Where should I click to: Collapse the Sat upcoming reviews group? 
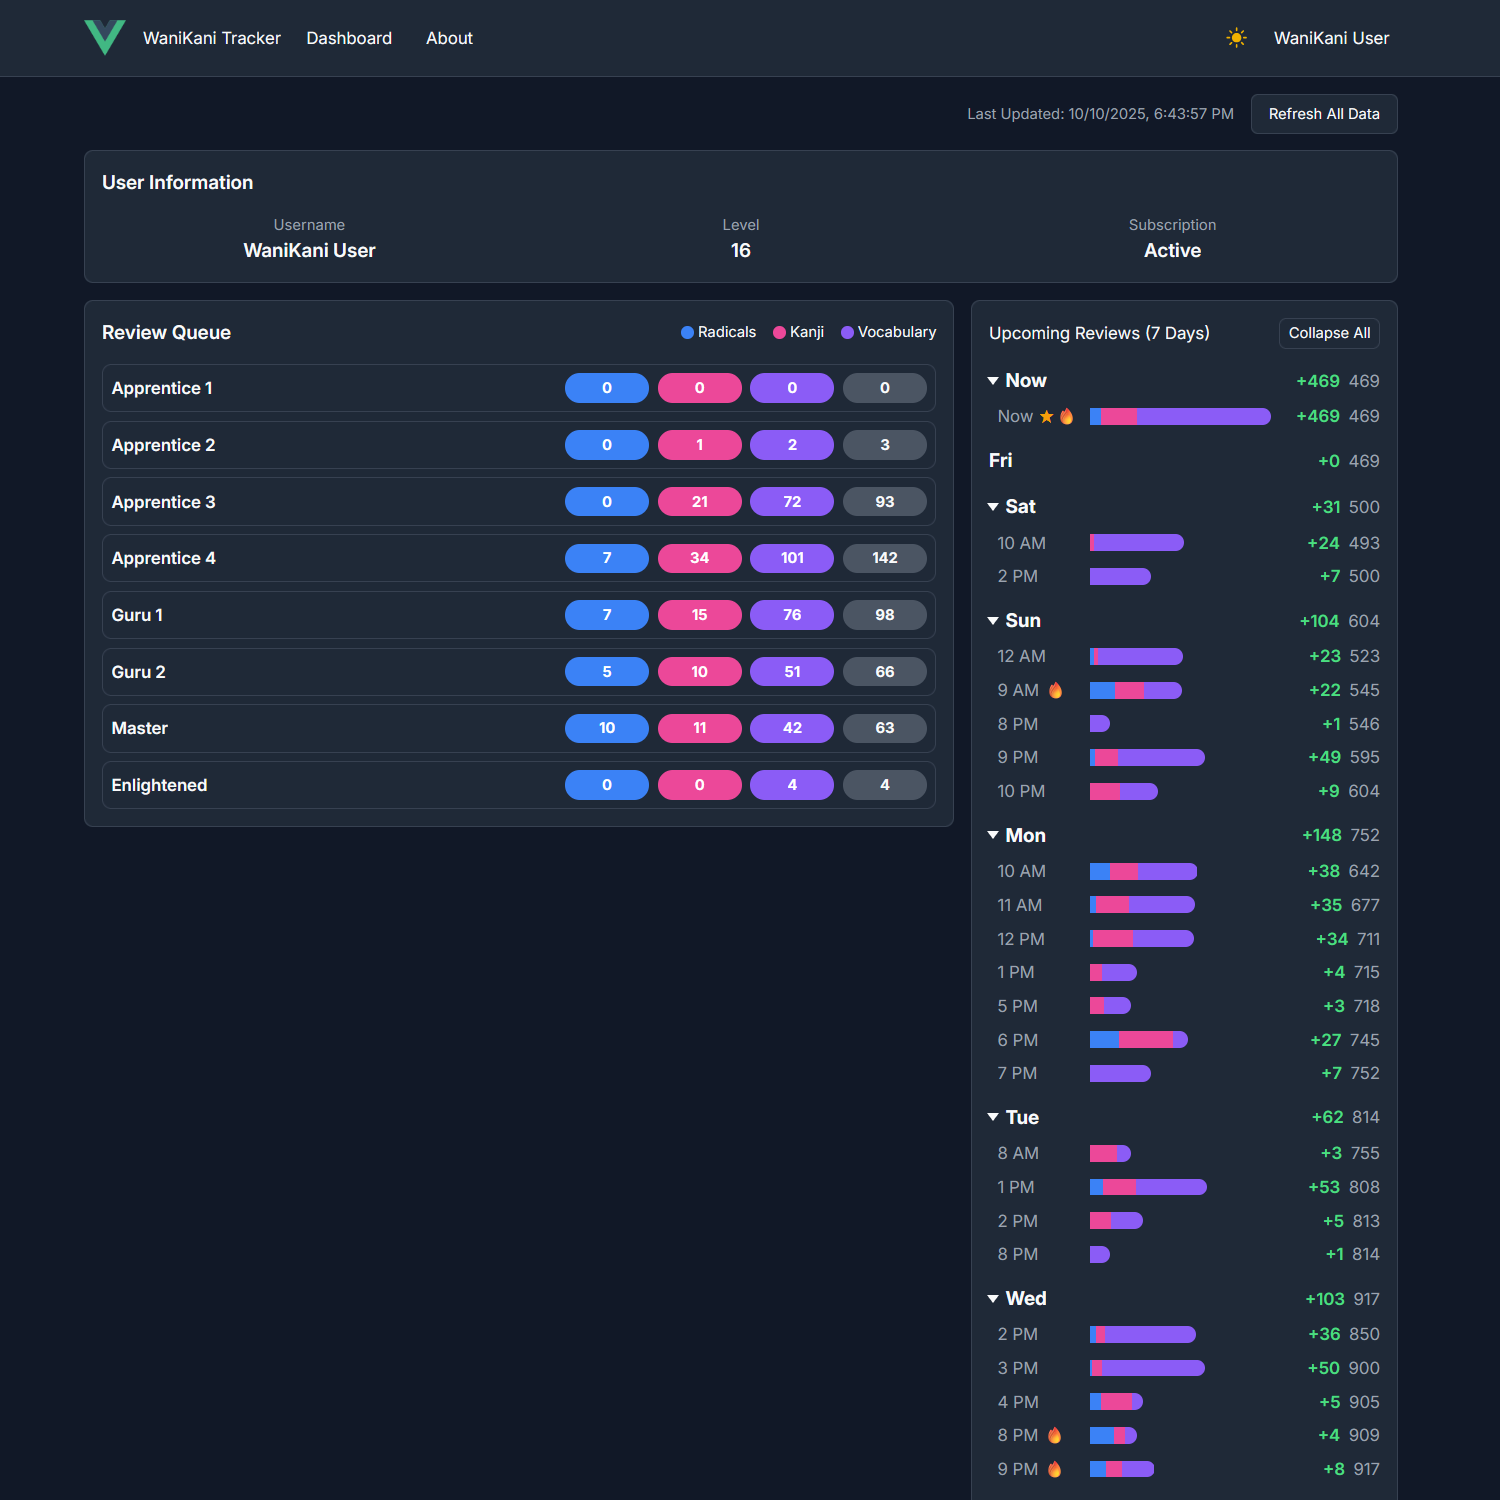992,507
